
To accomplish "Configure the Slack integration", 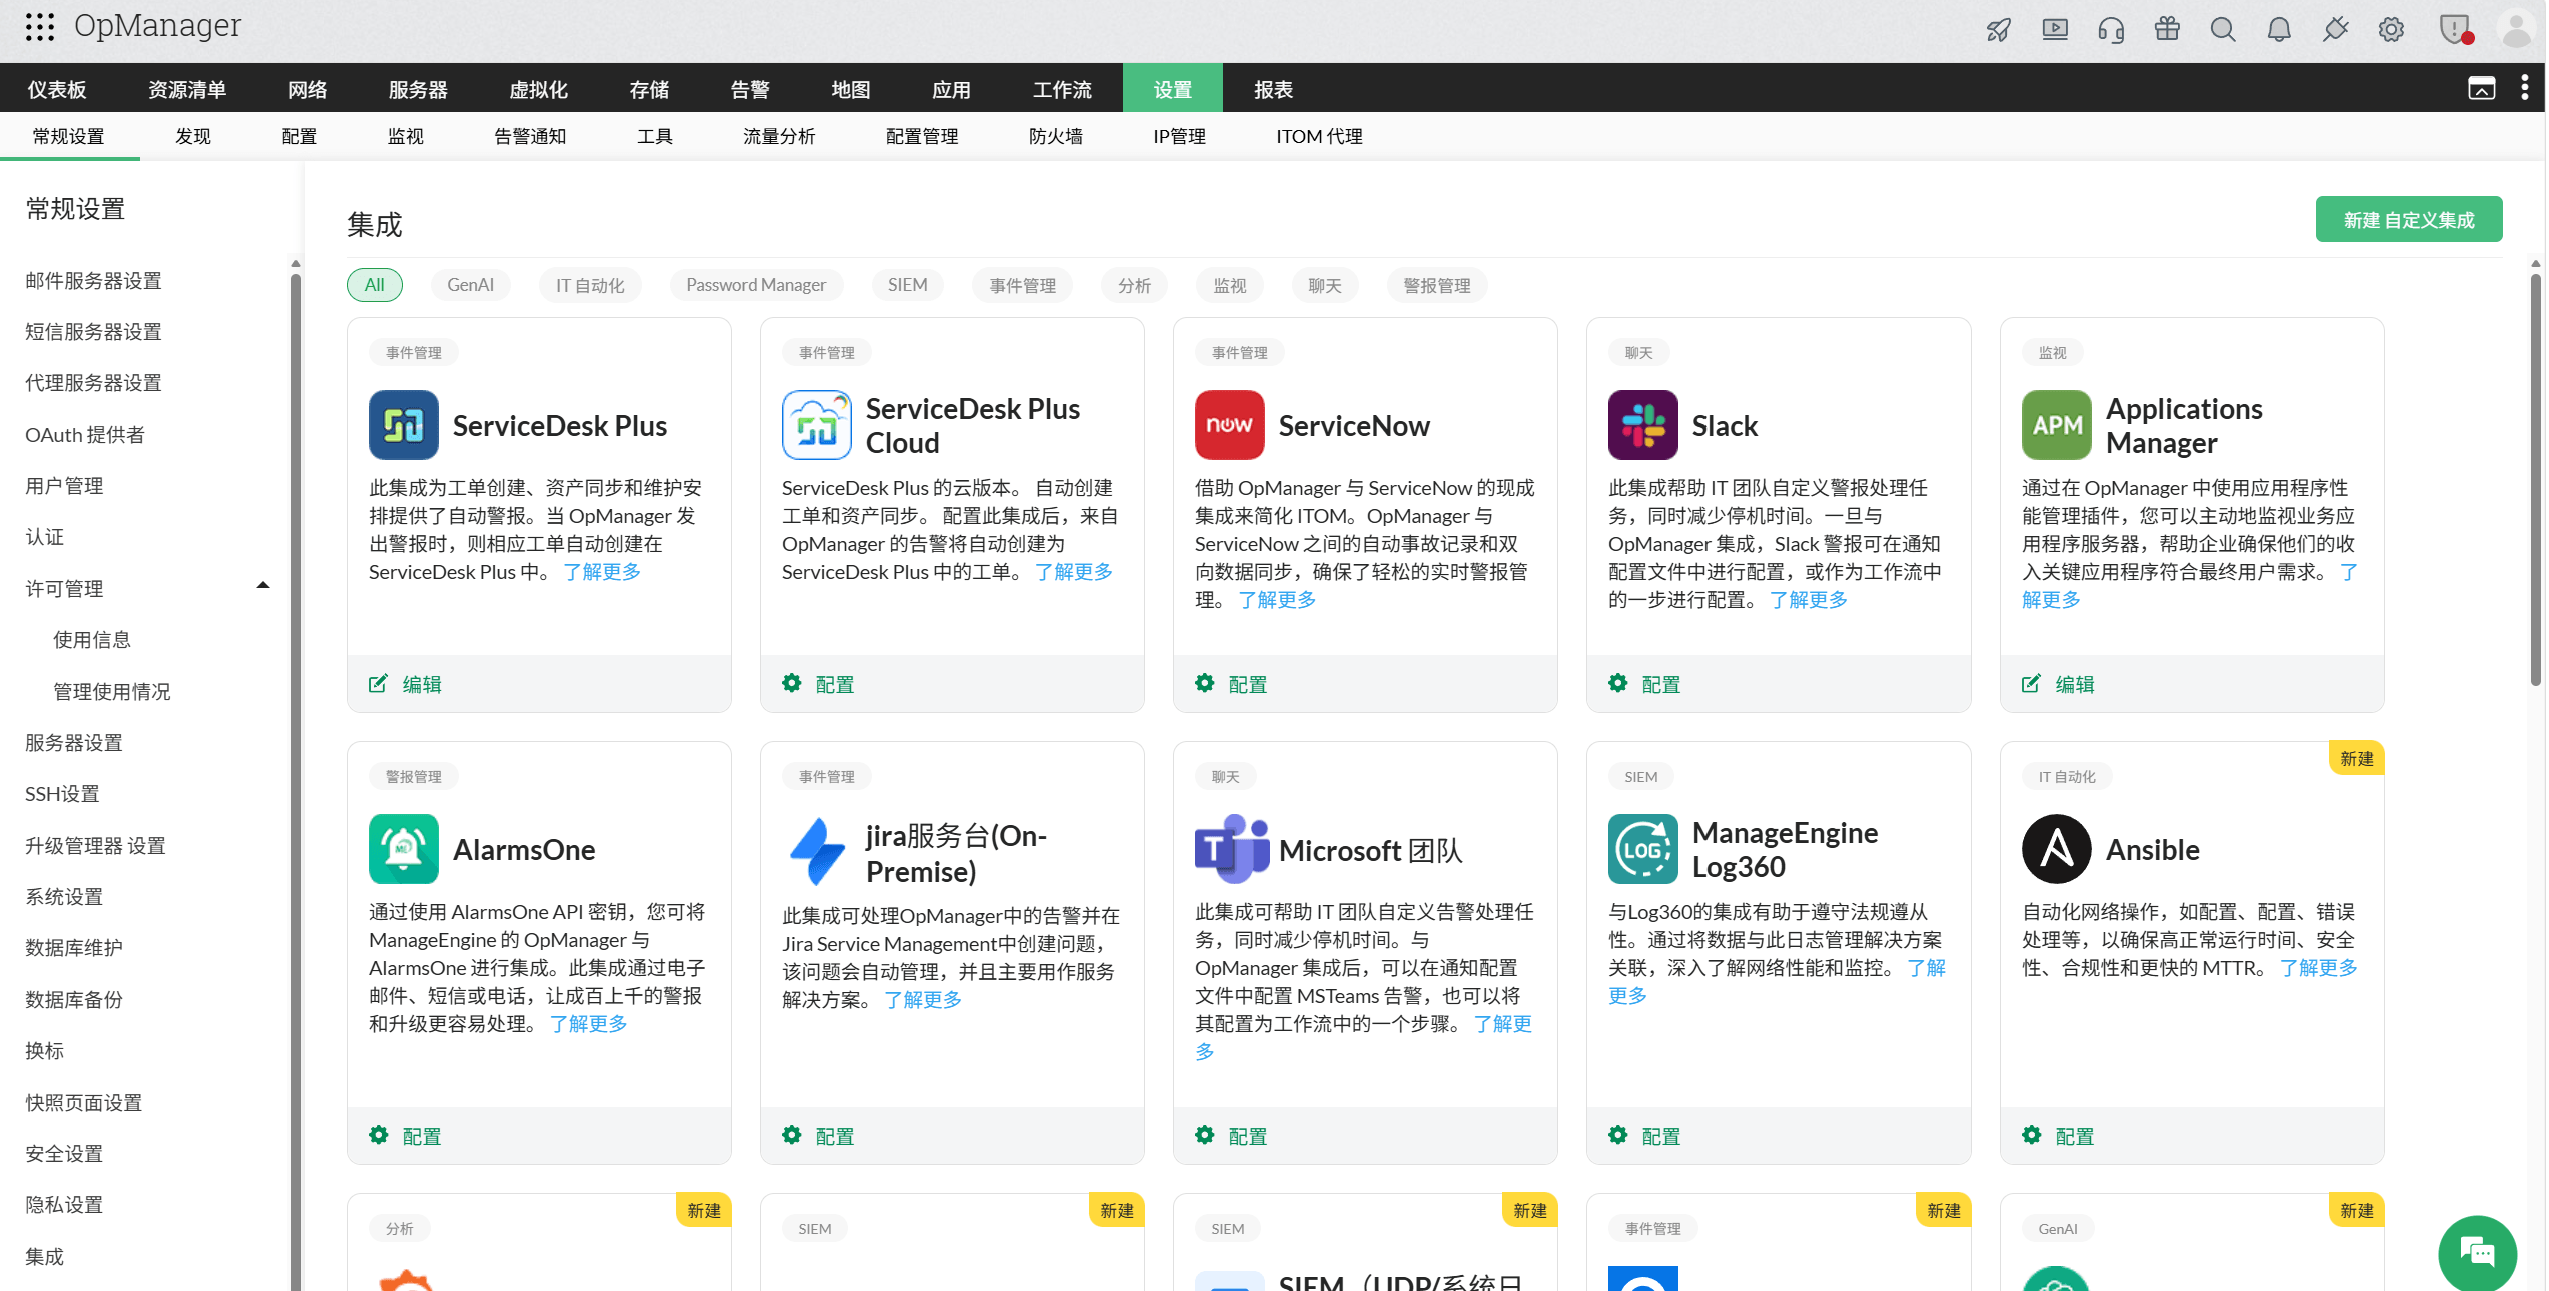I will [1644, 684].
